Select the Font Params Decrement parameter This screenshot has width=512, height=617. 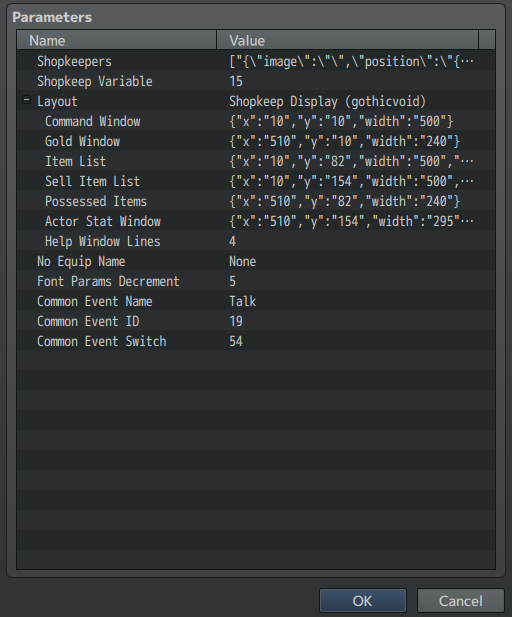coord(108,281)
